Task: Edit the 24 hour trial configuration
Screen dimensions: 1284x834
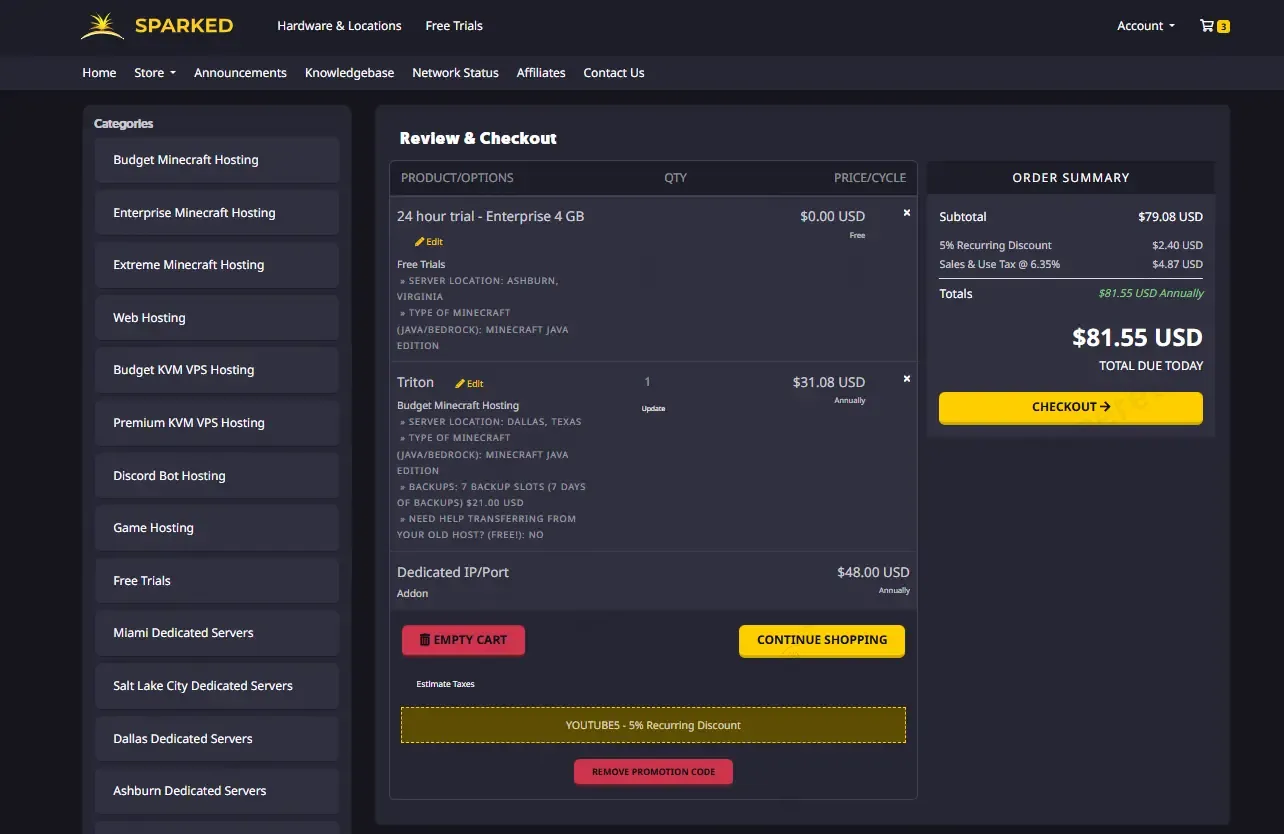Action: coord(429,242)
